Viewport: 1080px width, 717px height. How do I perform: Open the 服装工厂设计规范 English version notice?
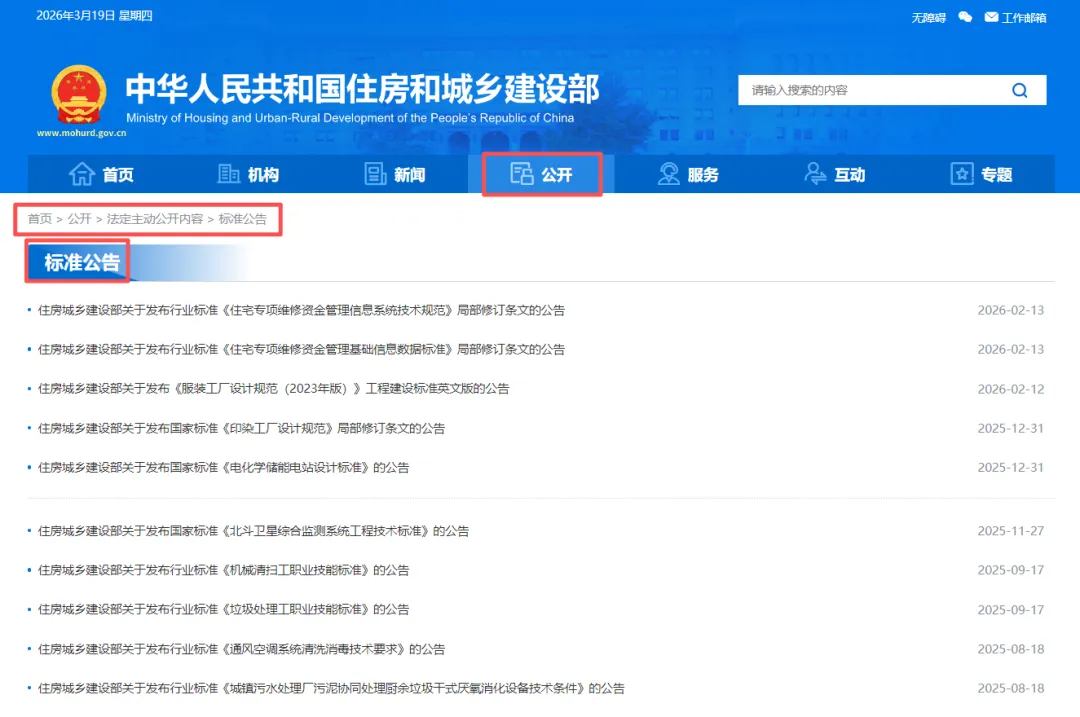(273, 389)
